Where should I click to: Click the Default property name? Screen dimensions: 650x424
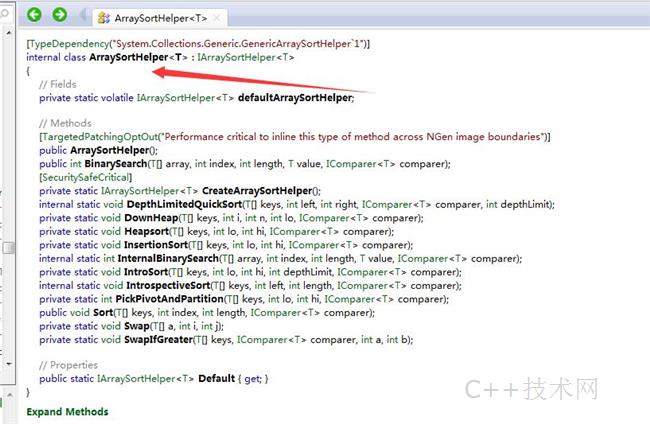coord(216,378)
